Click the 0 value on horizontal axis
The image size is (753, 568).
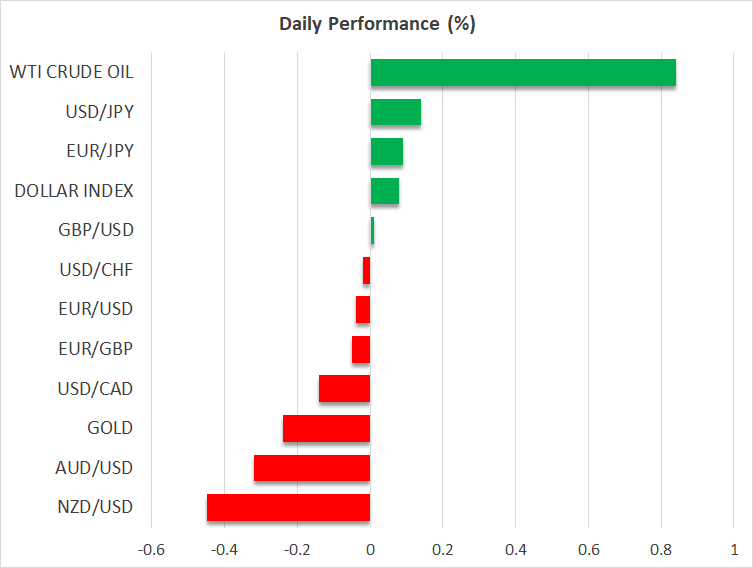(x=370, y=549)
